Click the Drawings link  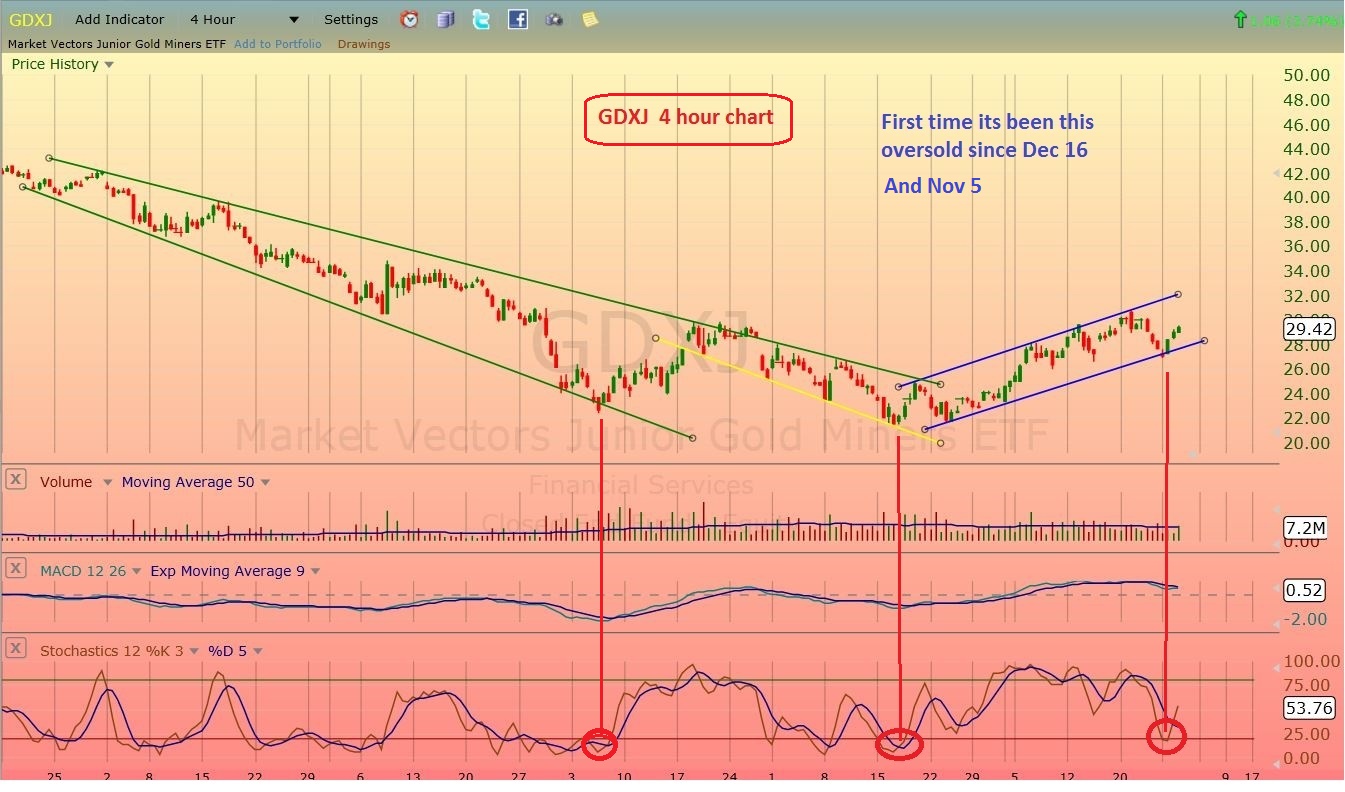(x=363, y=44)
